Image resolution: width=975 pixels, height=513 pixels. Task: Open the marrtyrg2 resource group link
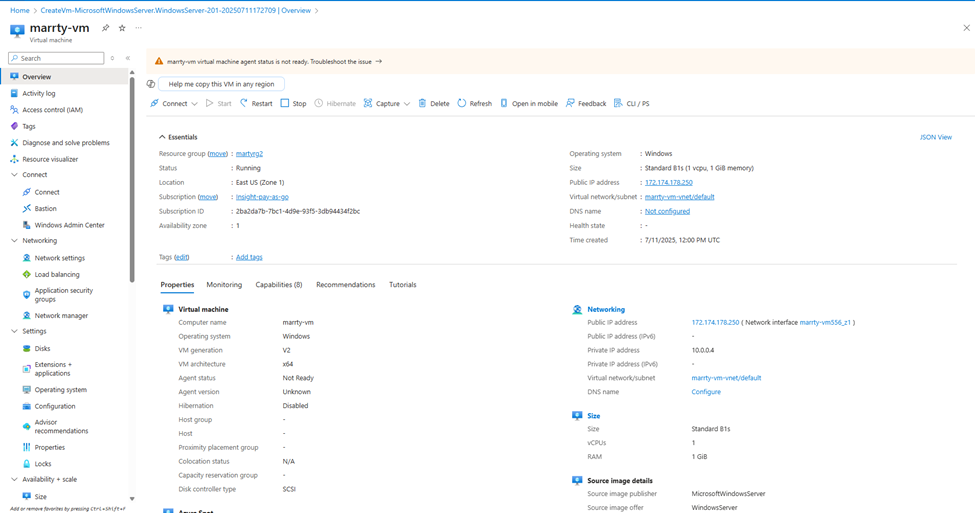(x=248, y=154)
